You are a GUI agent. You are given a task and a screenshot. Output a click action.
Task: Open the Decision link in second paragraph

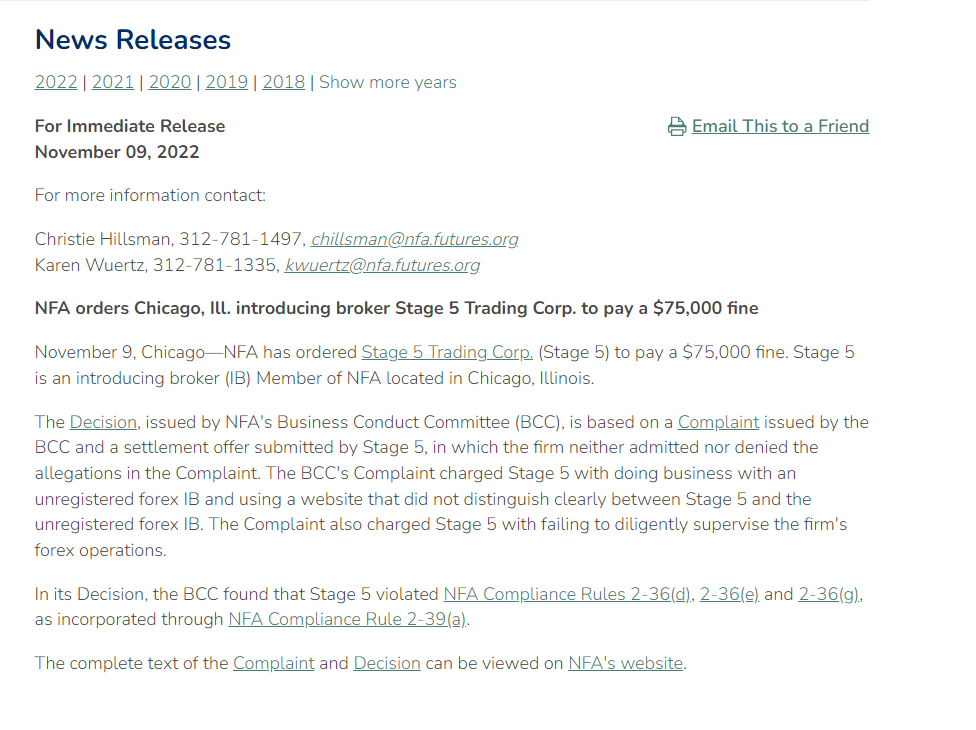(103, 422)
